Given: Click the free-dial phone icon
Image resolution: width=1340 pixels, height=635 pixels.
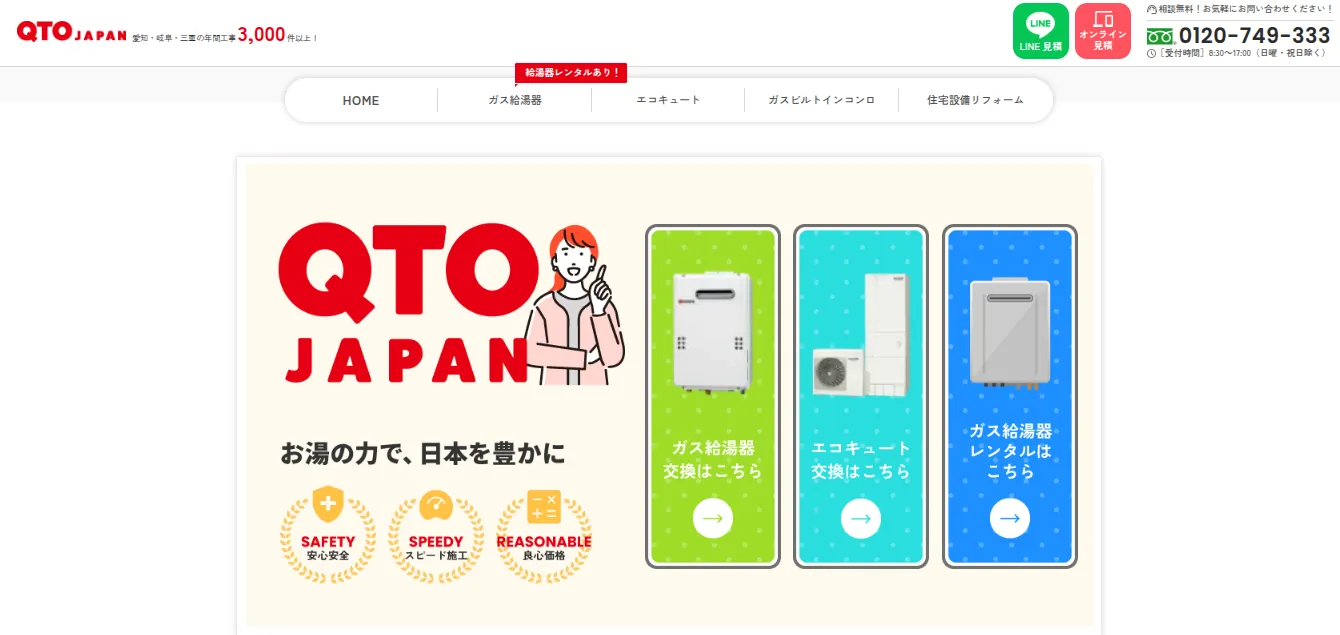Looking at the screenshot, I should [x=1160, y=37].
